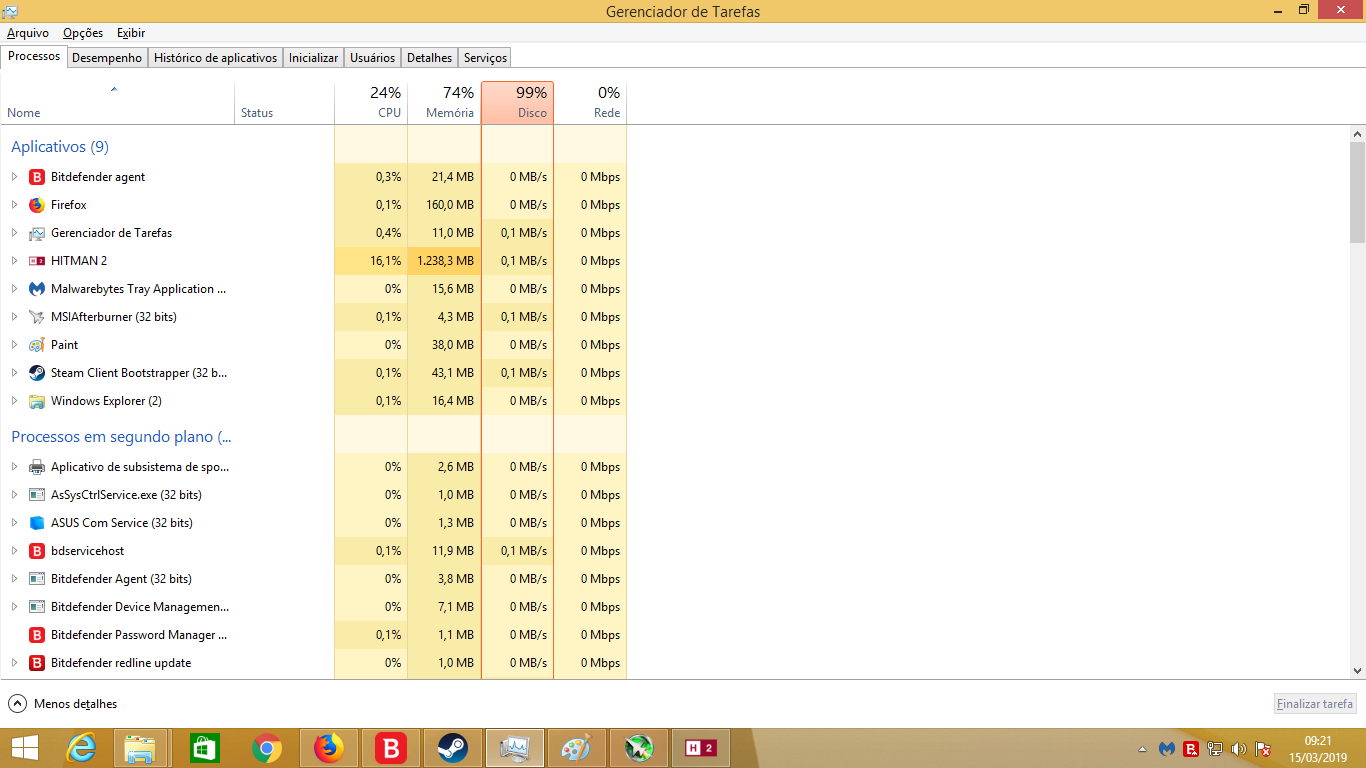Select the HITMAN 2 memory value 1.238,3 MB
Viewport: 1366px width, 768px height.
pos(445,261)
